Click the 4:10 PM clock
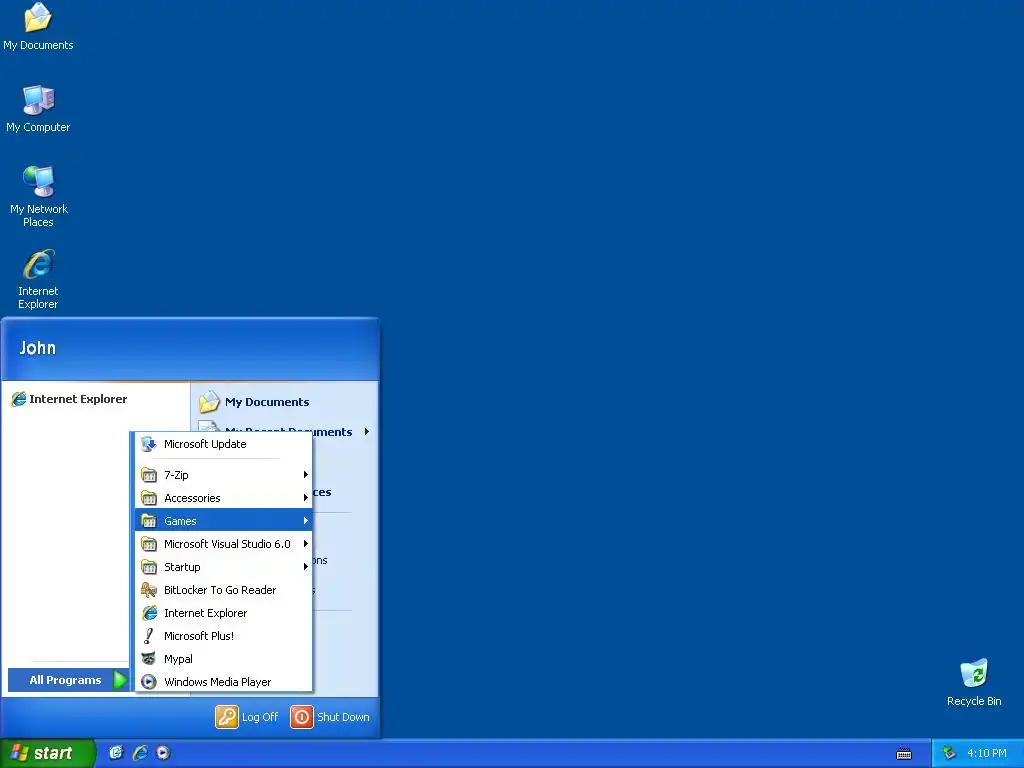This screenshot has height=768, width=1024. [x=987, y=754]
